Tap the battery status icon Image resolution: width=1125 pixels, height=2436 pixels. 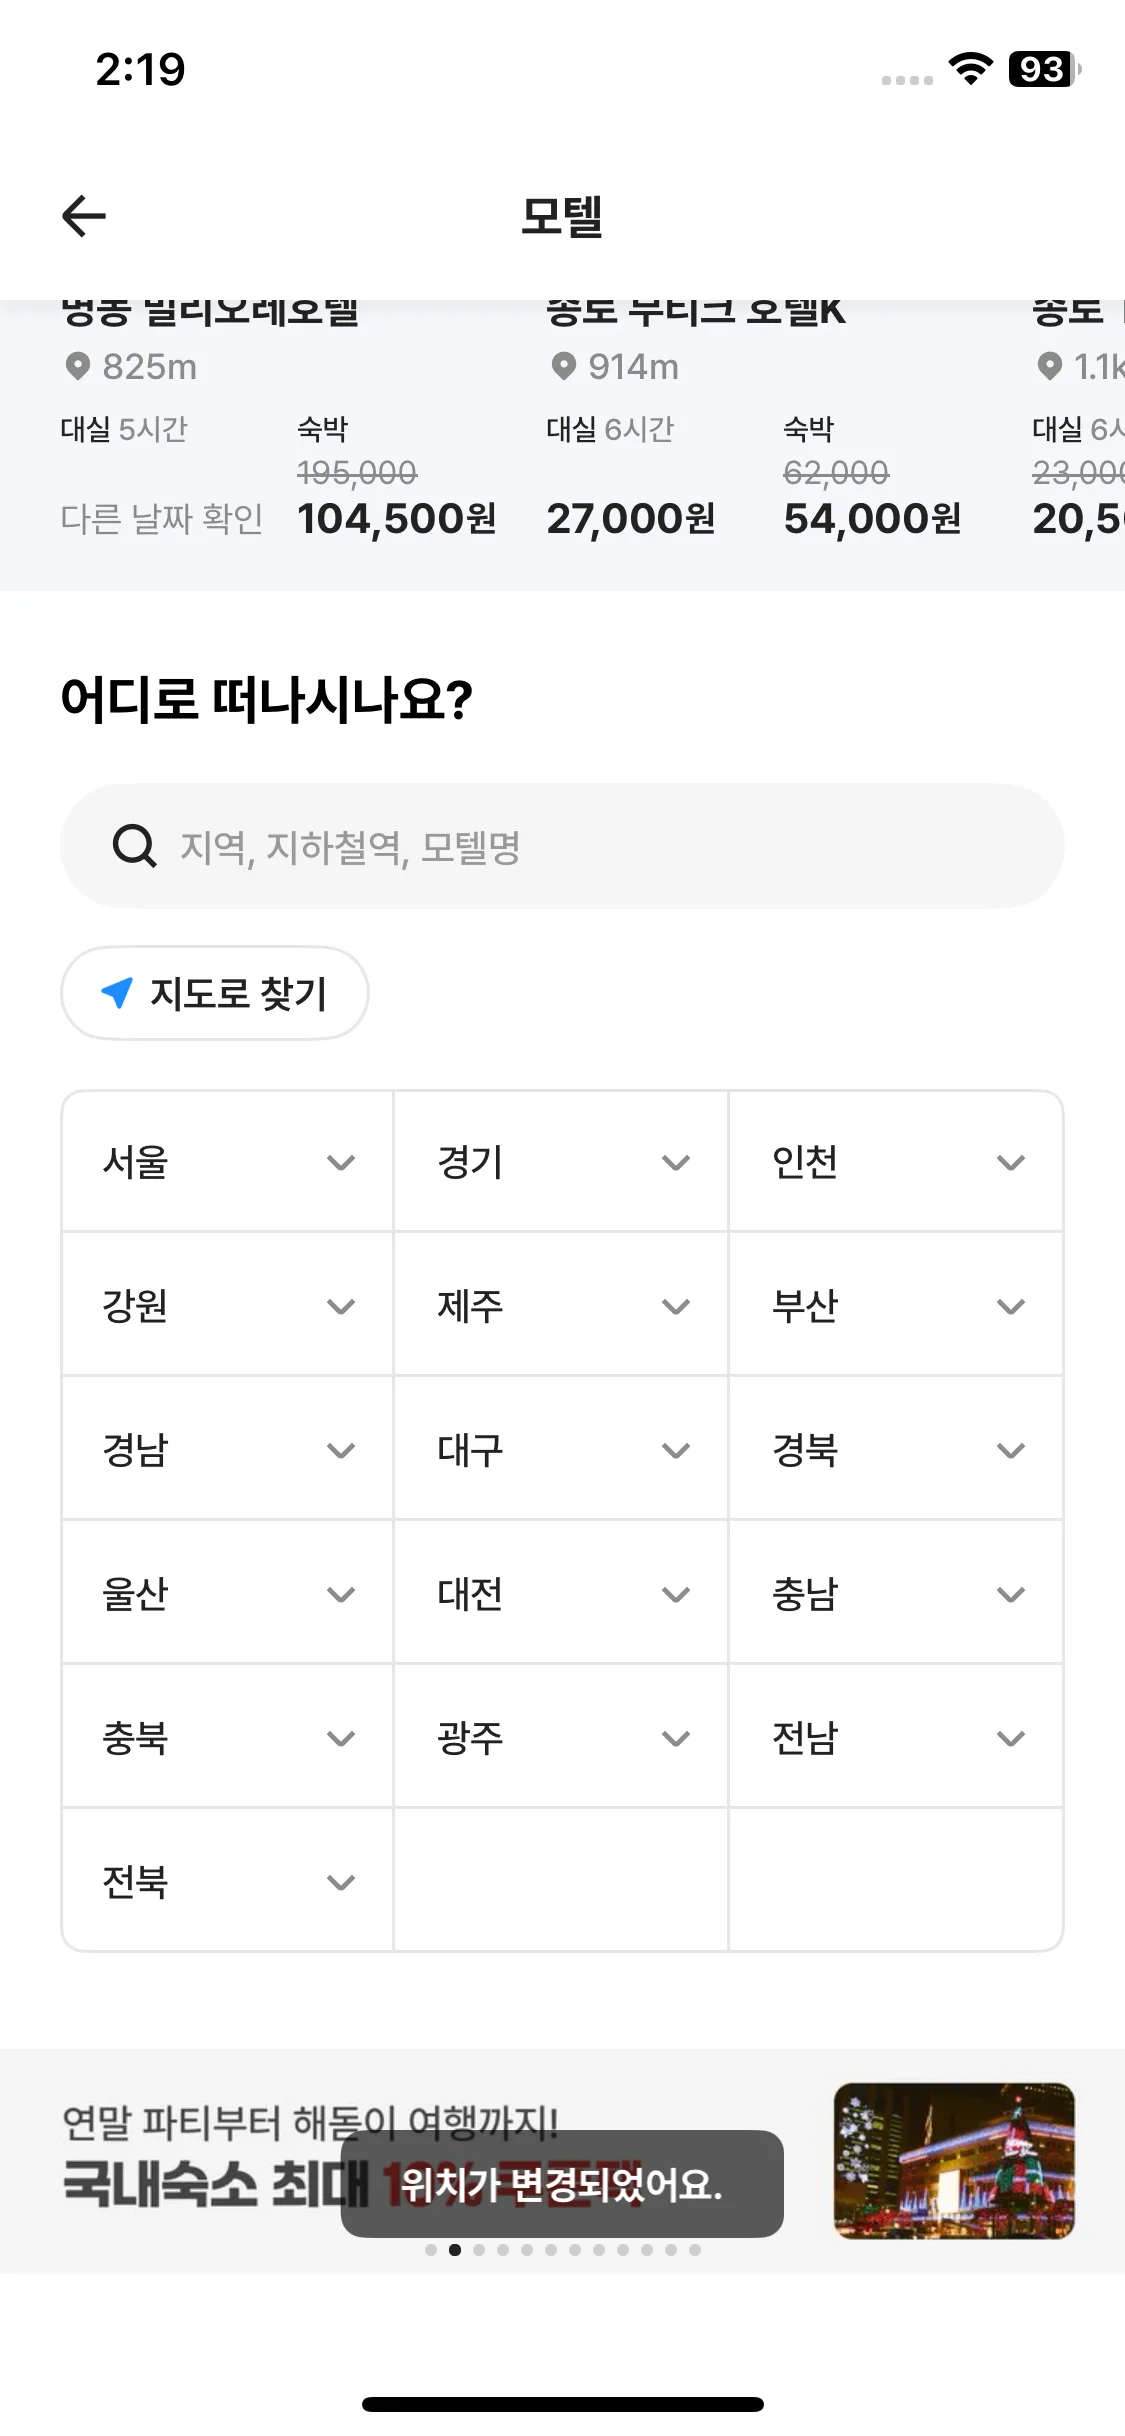click(1044, 69)
